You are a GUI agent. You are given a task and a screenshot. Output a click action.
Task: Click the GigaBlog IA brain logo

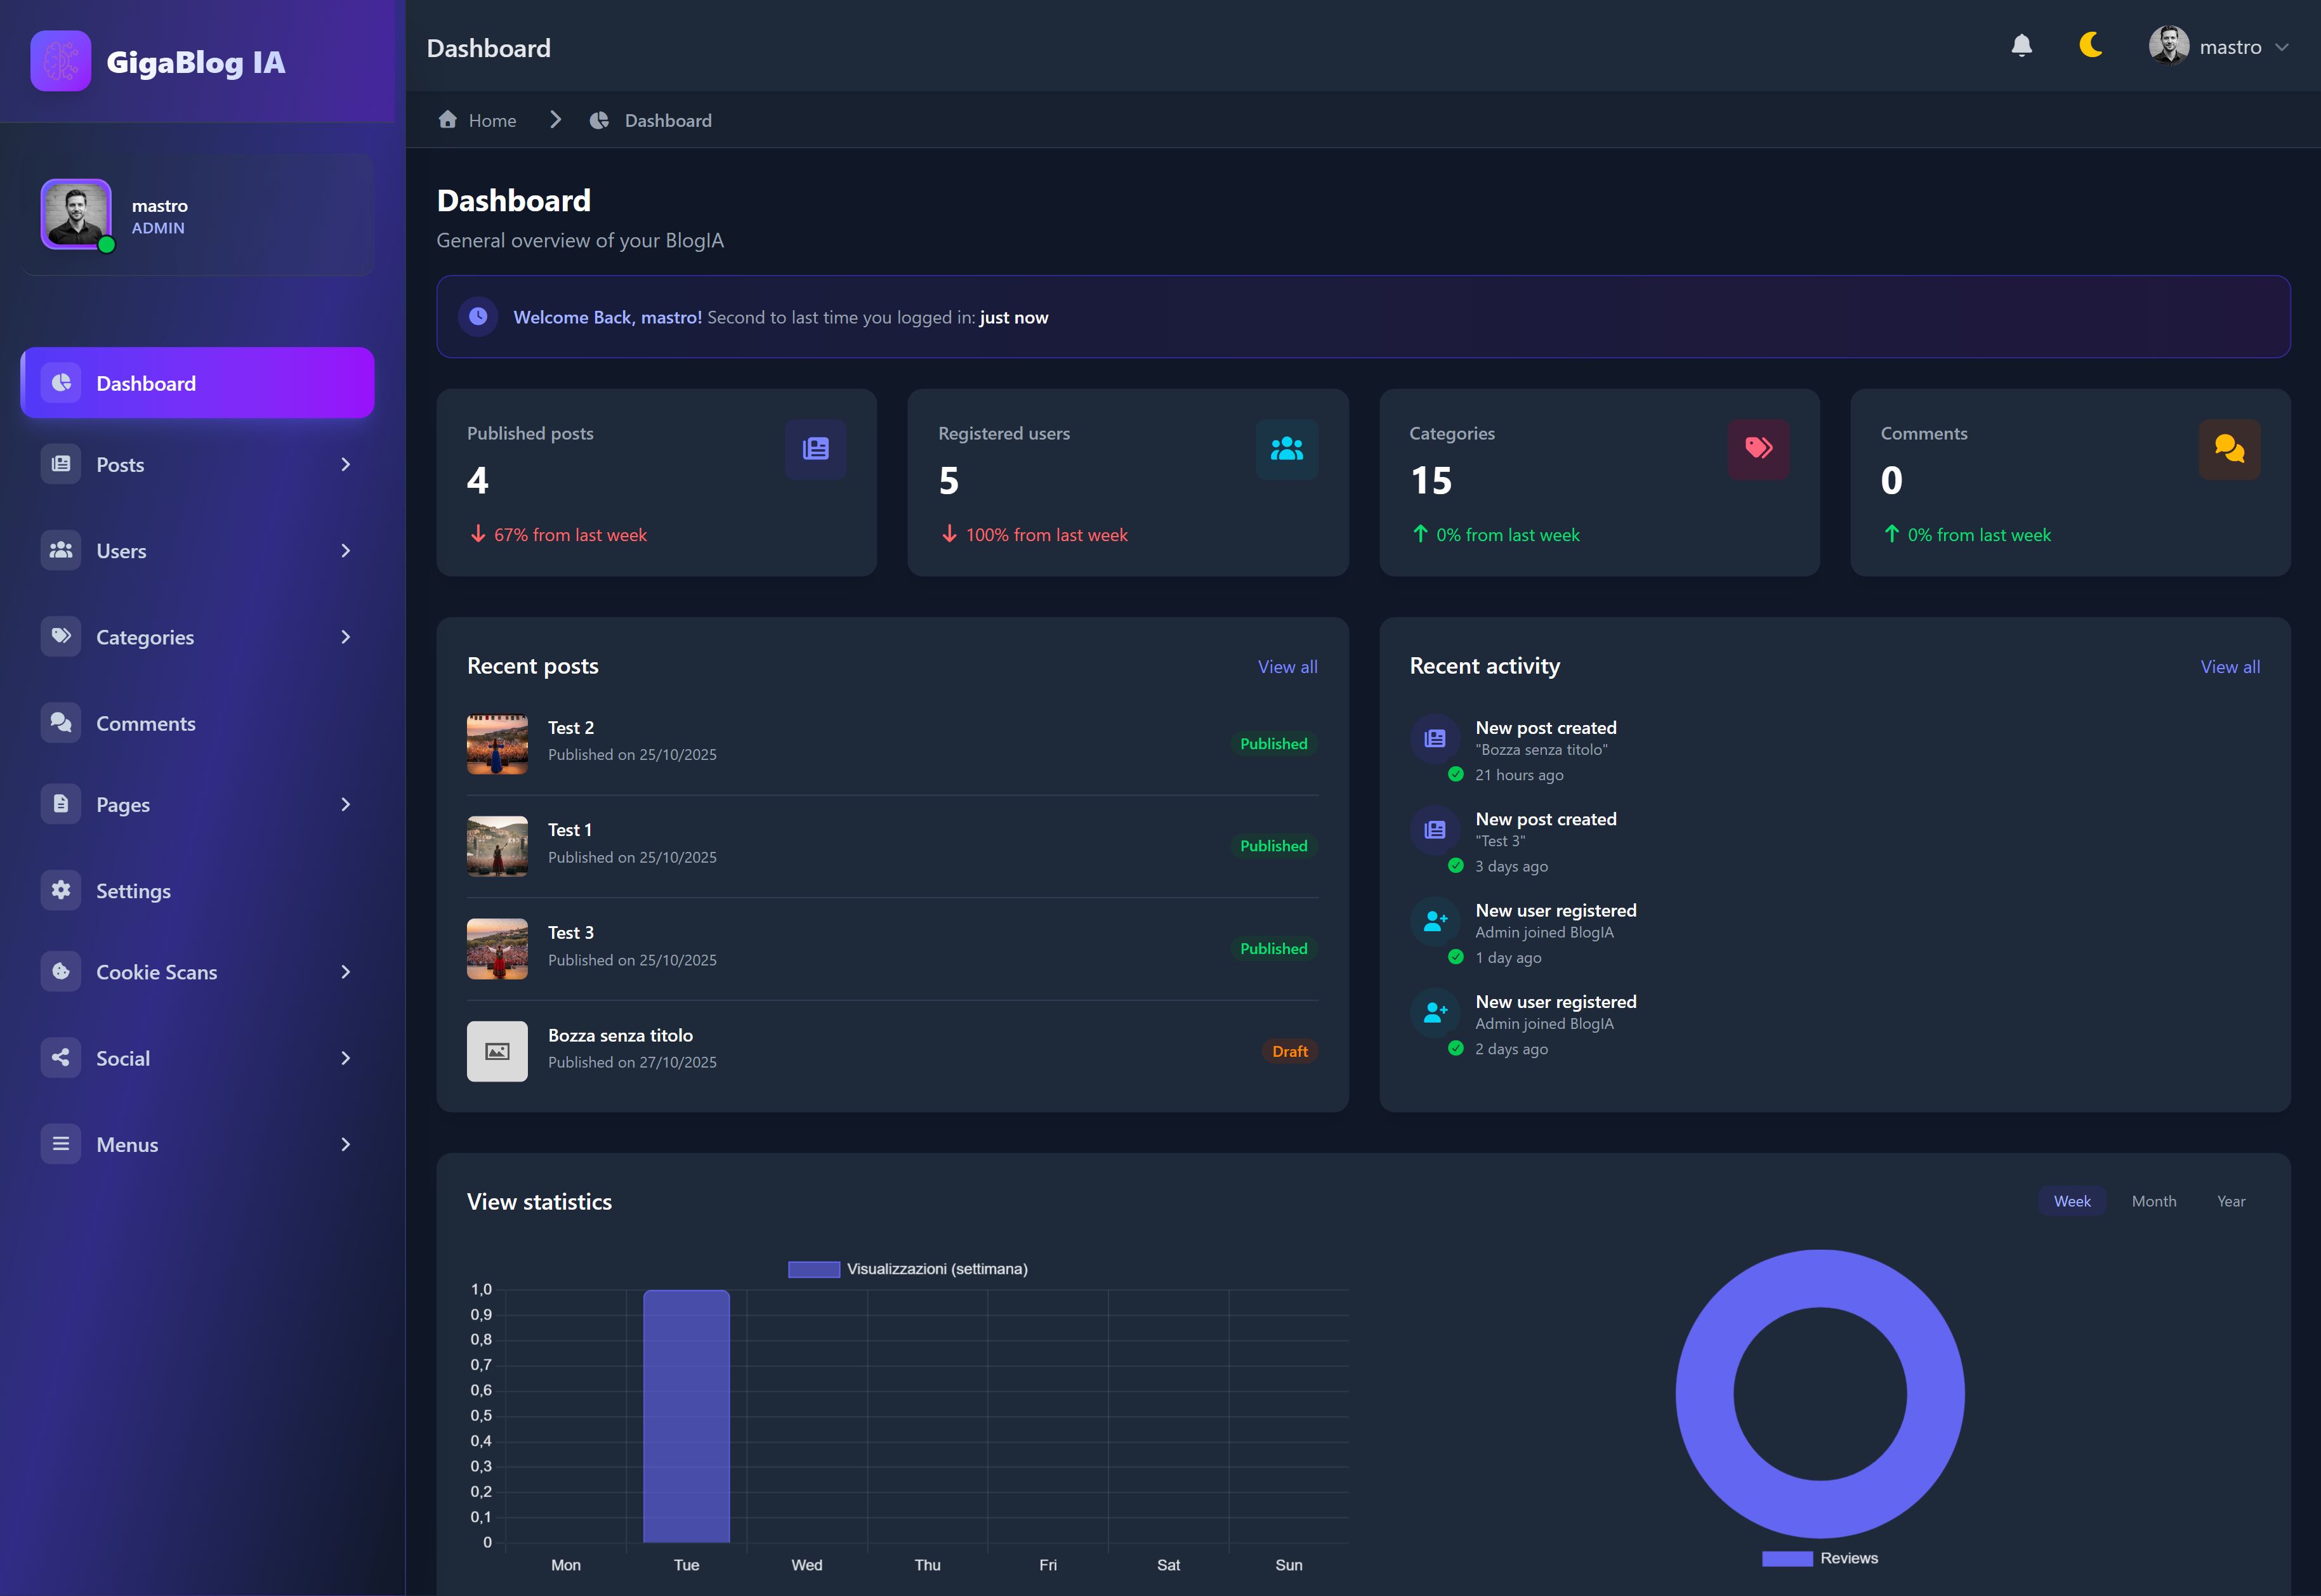coord(61,61)
